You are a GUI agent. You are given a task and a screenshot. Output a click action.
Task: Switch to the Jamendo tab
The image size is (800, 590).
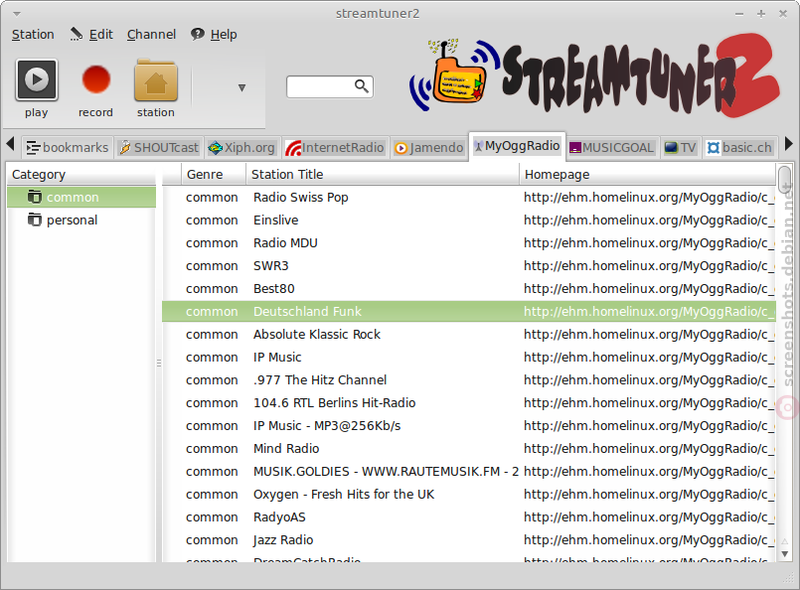(429, 148)
